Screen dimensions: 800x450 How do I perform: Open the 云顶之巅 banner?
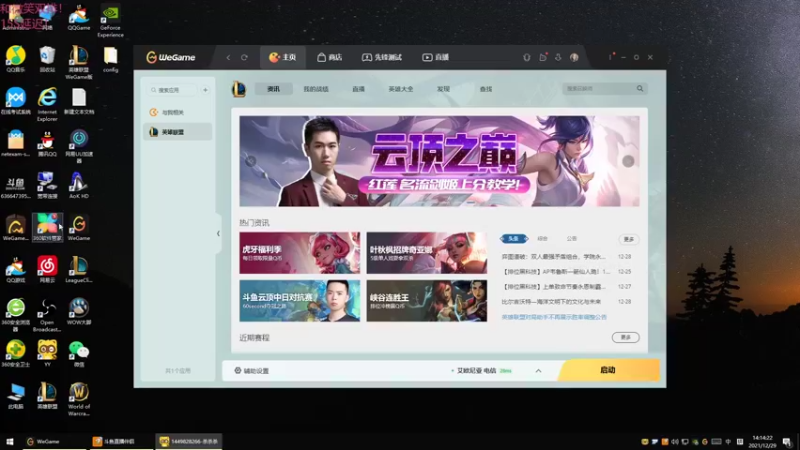(x=439, y=161)
